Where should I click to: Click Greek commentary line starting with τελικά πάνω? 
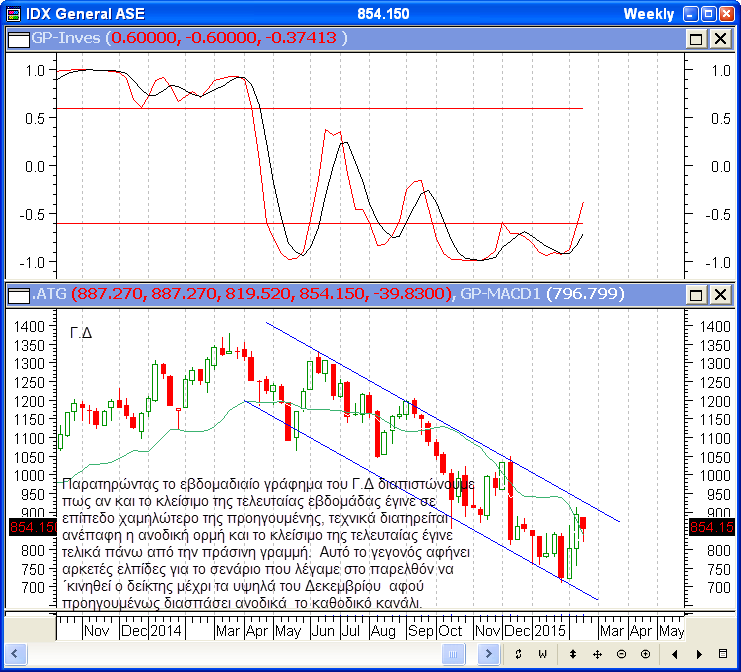pyautogui.click(x=266, y=552)
